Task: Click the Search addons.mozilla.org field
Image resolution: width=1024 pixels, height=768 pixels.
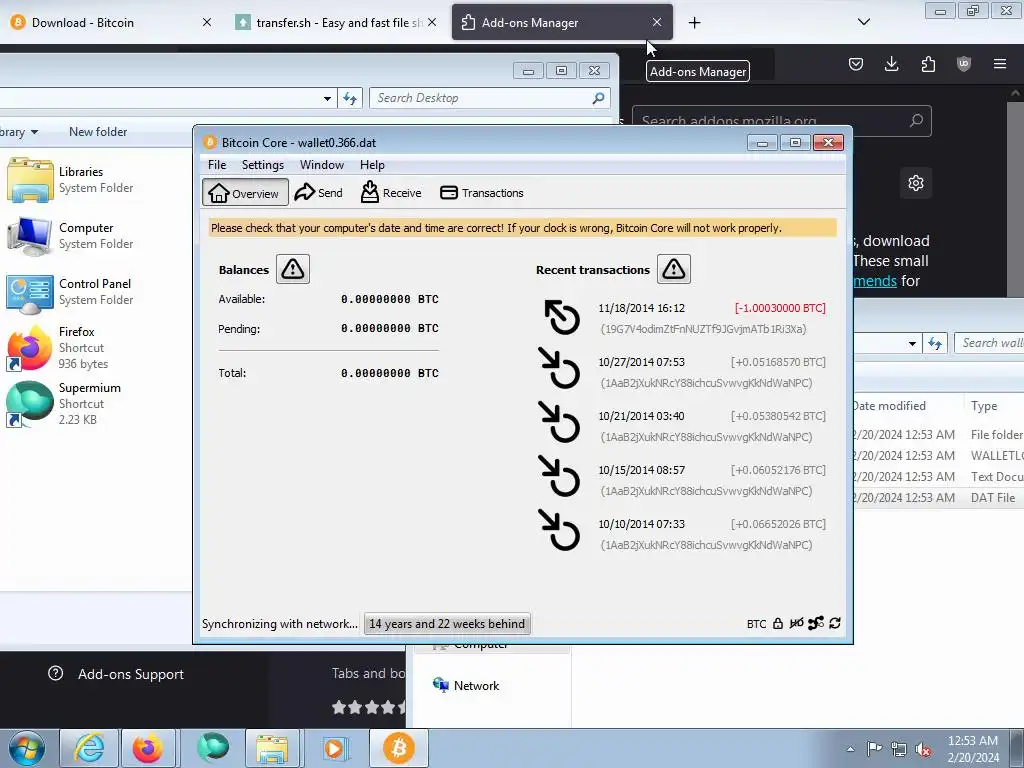Action: coord(782,121)
